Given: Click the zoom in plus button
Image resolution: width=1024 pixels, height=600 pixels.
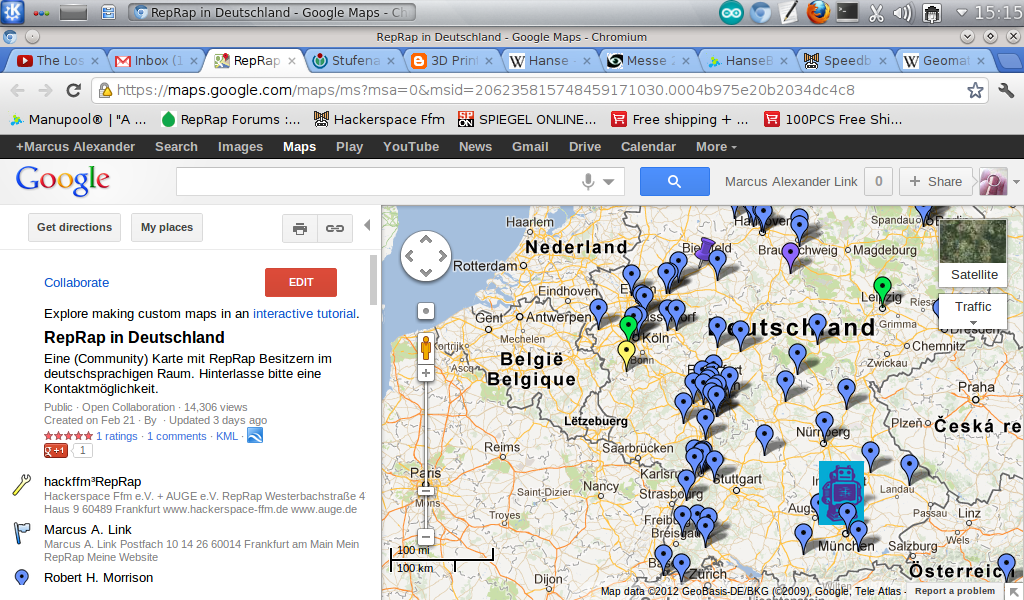Looking at the screenshot, I should tap(426, 373).
